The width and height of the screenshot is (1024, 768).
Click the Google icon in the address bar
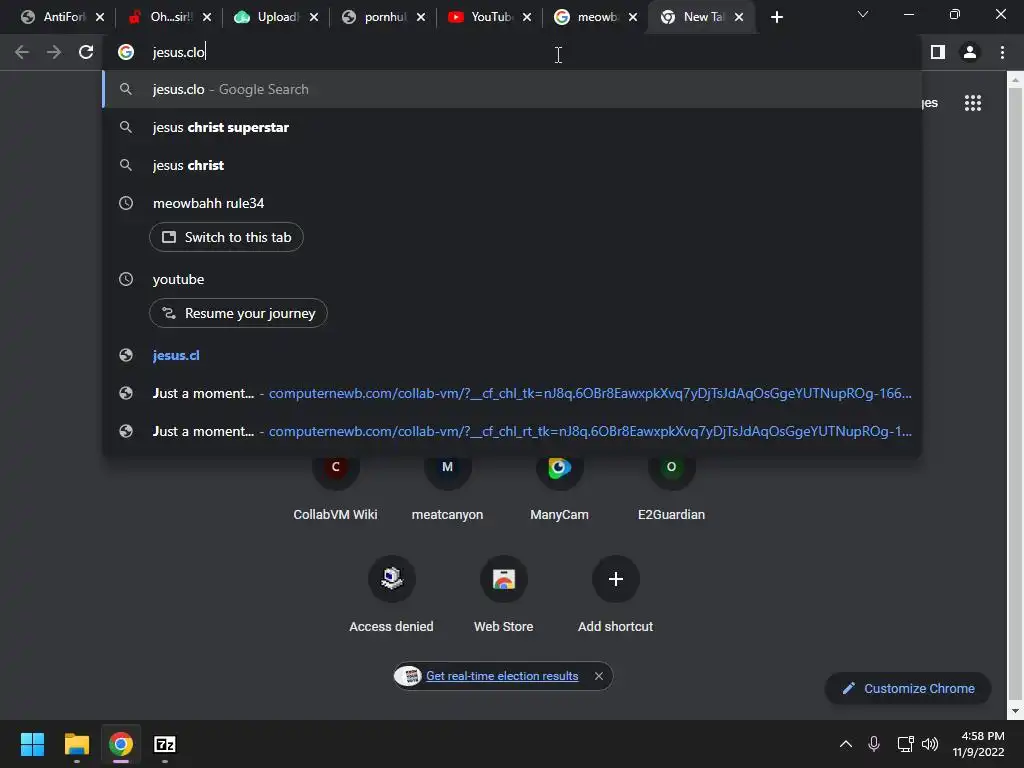[126, 52]
